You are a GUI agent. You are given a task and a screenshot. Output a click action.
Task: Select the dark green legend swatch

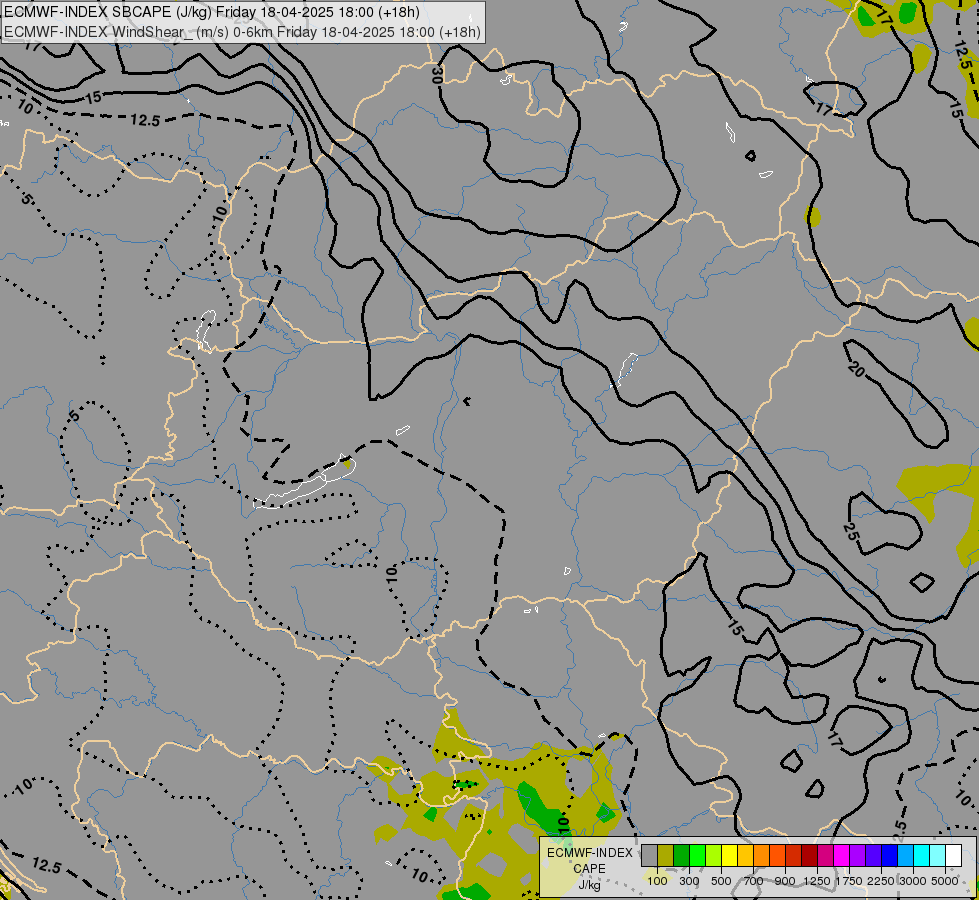click(x=681, y=856)
